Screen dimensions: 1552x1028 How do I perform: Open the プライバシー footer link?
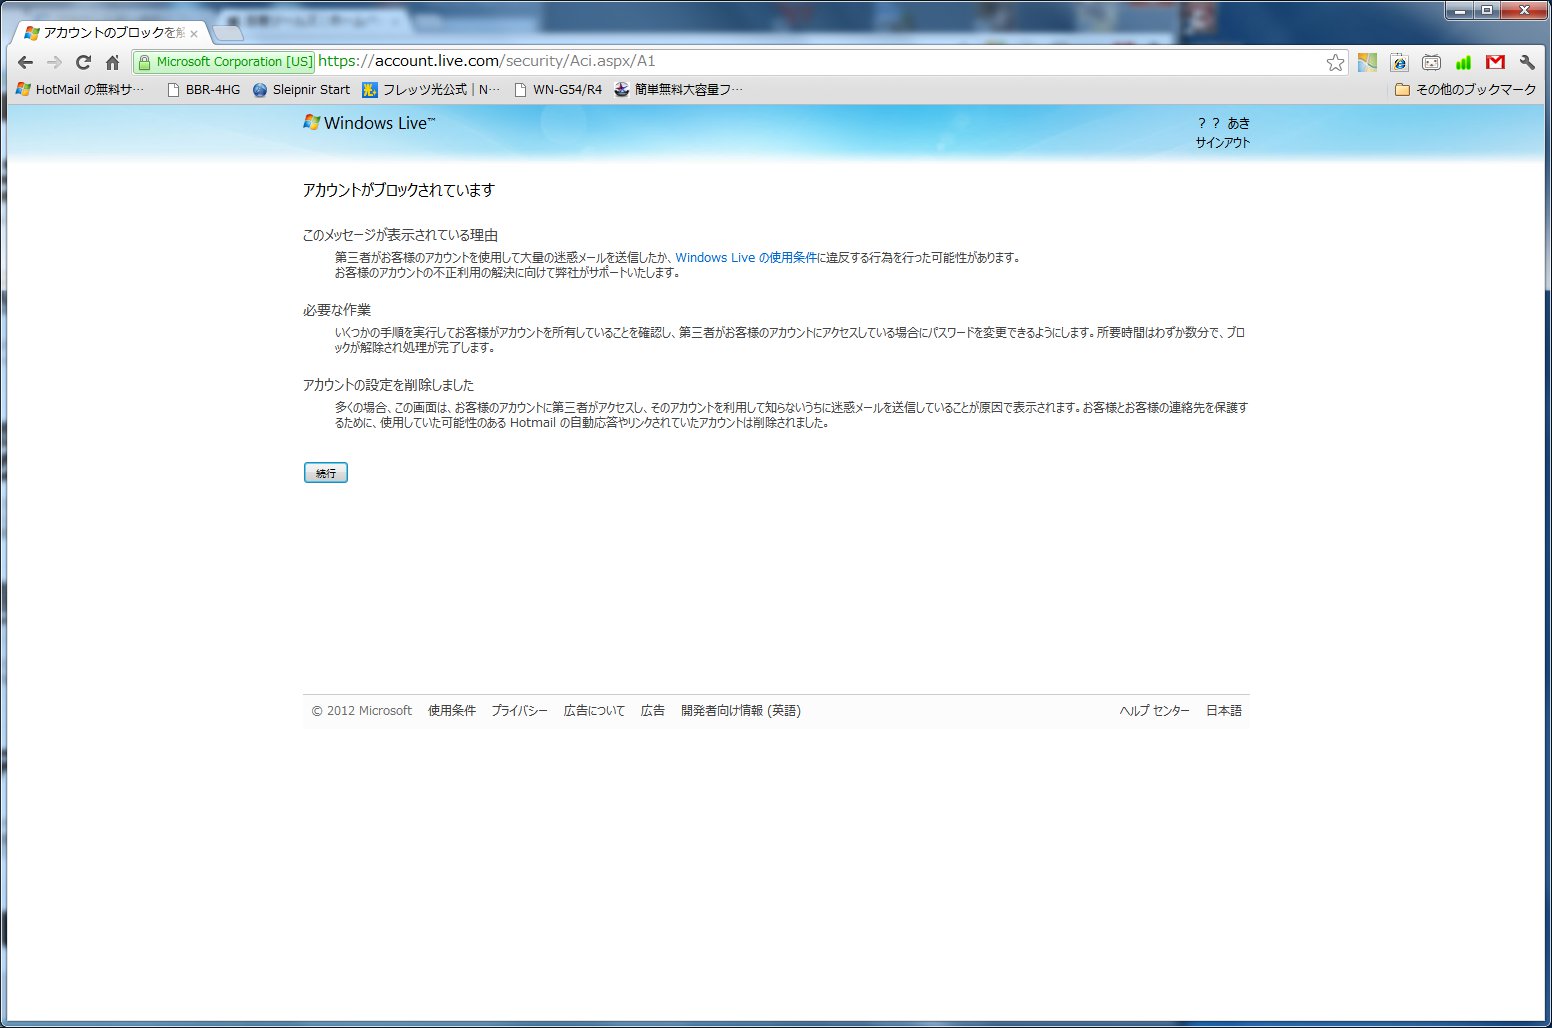tap(519, 711)
